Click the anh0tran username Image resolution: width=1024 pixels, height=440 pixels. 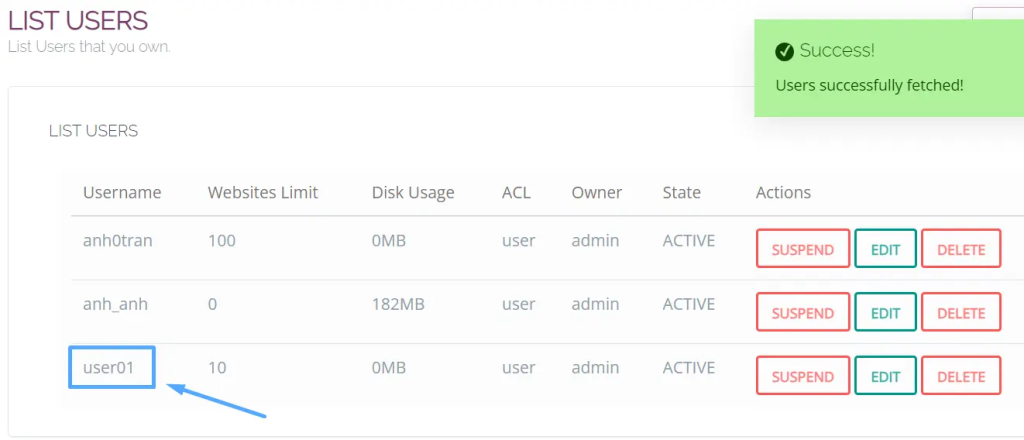117,240
